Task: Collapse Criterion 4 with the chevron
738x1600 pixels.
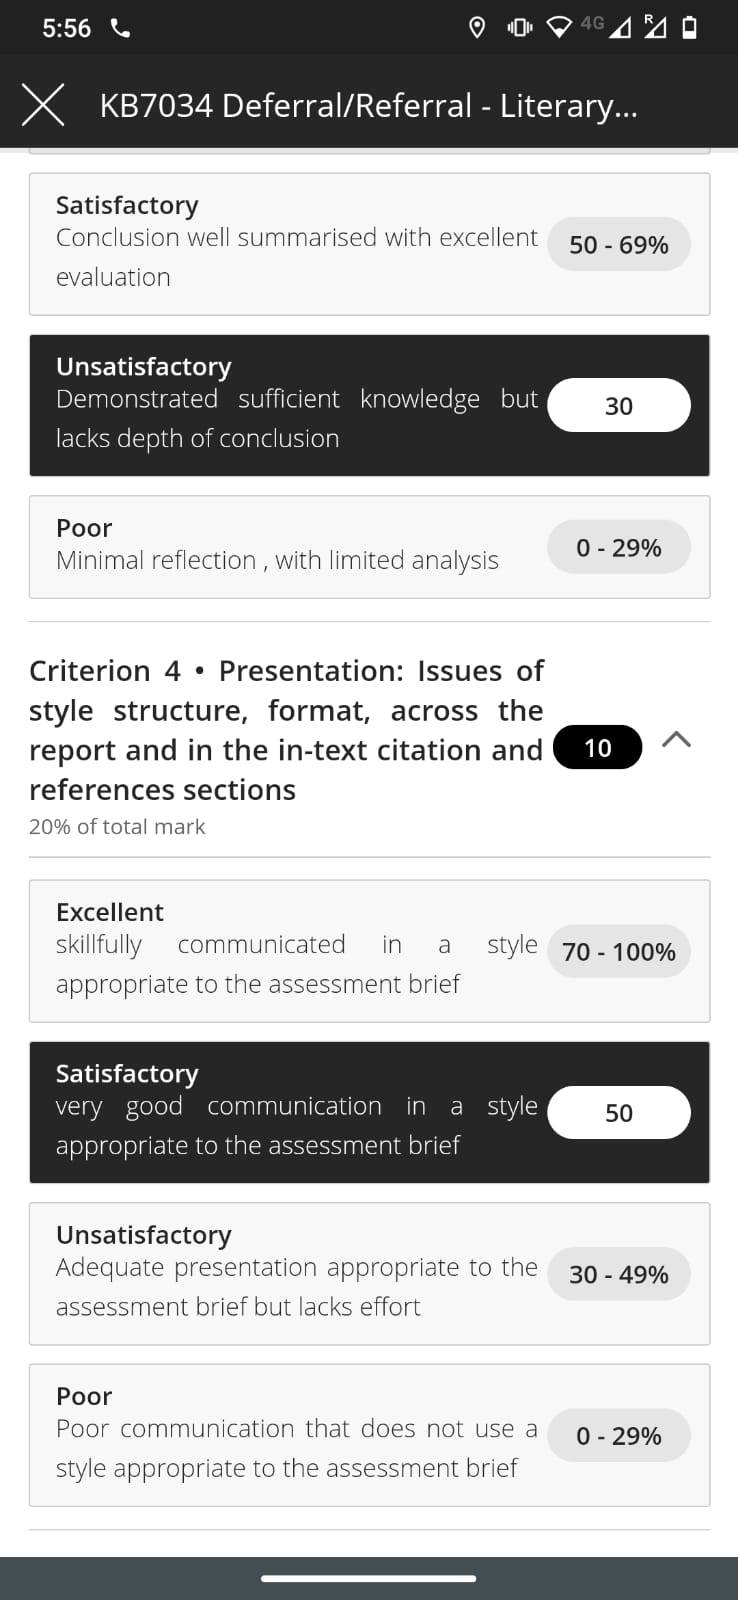Action: point(677,740)
